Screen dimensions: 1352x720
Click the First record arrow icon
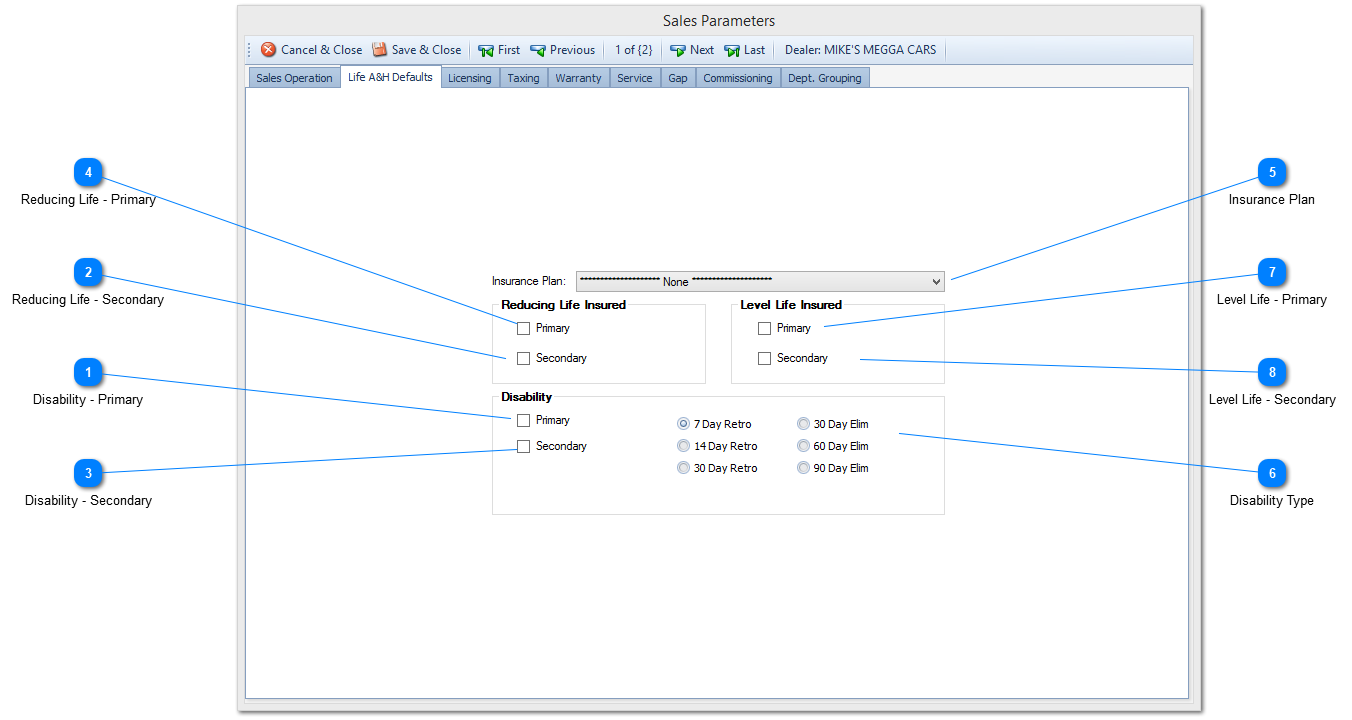[486, 50]
